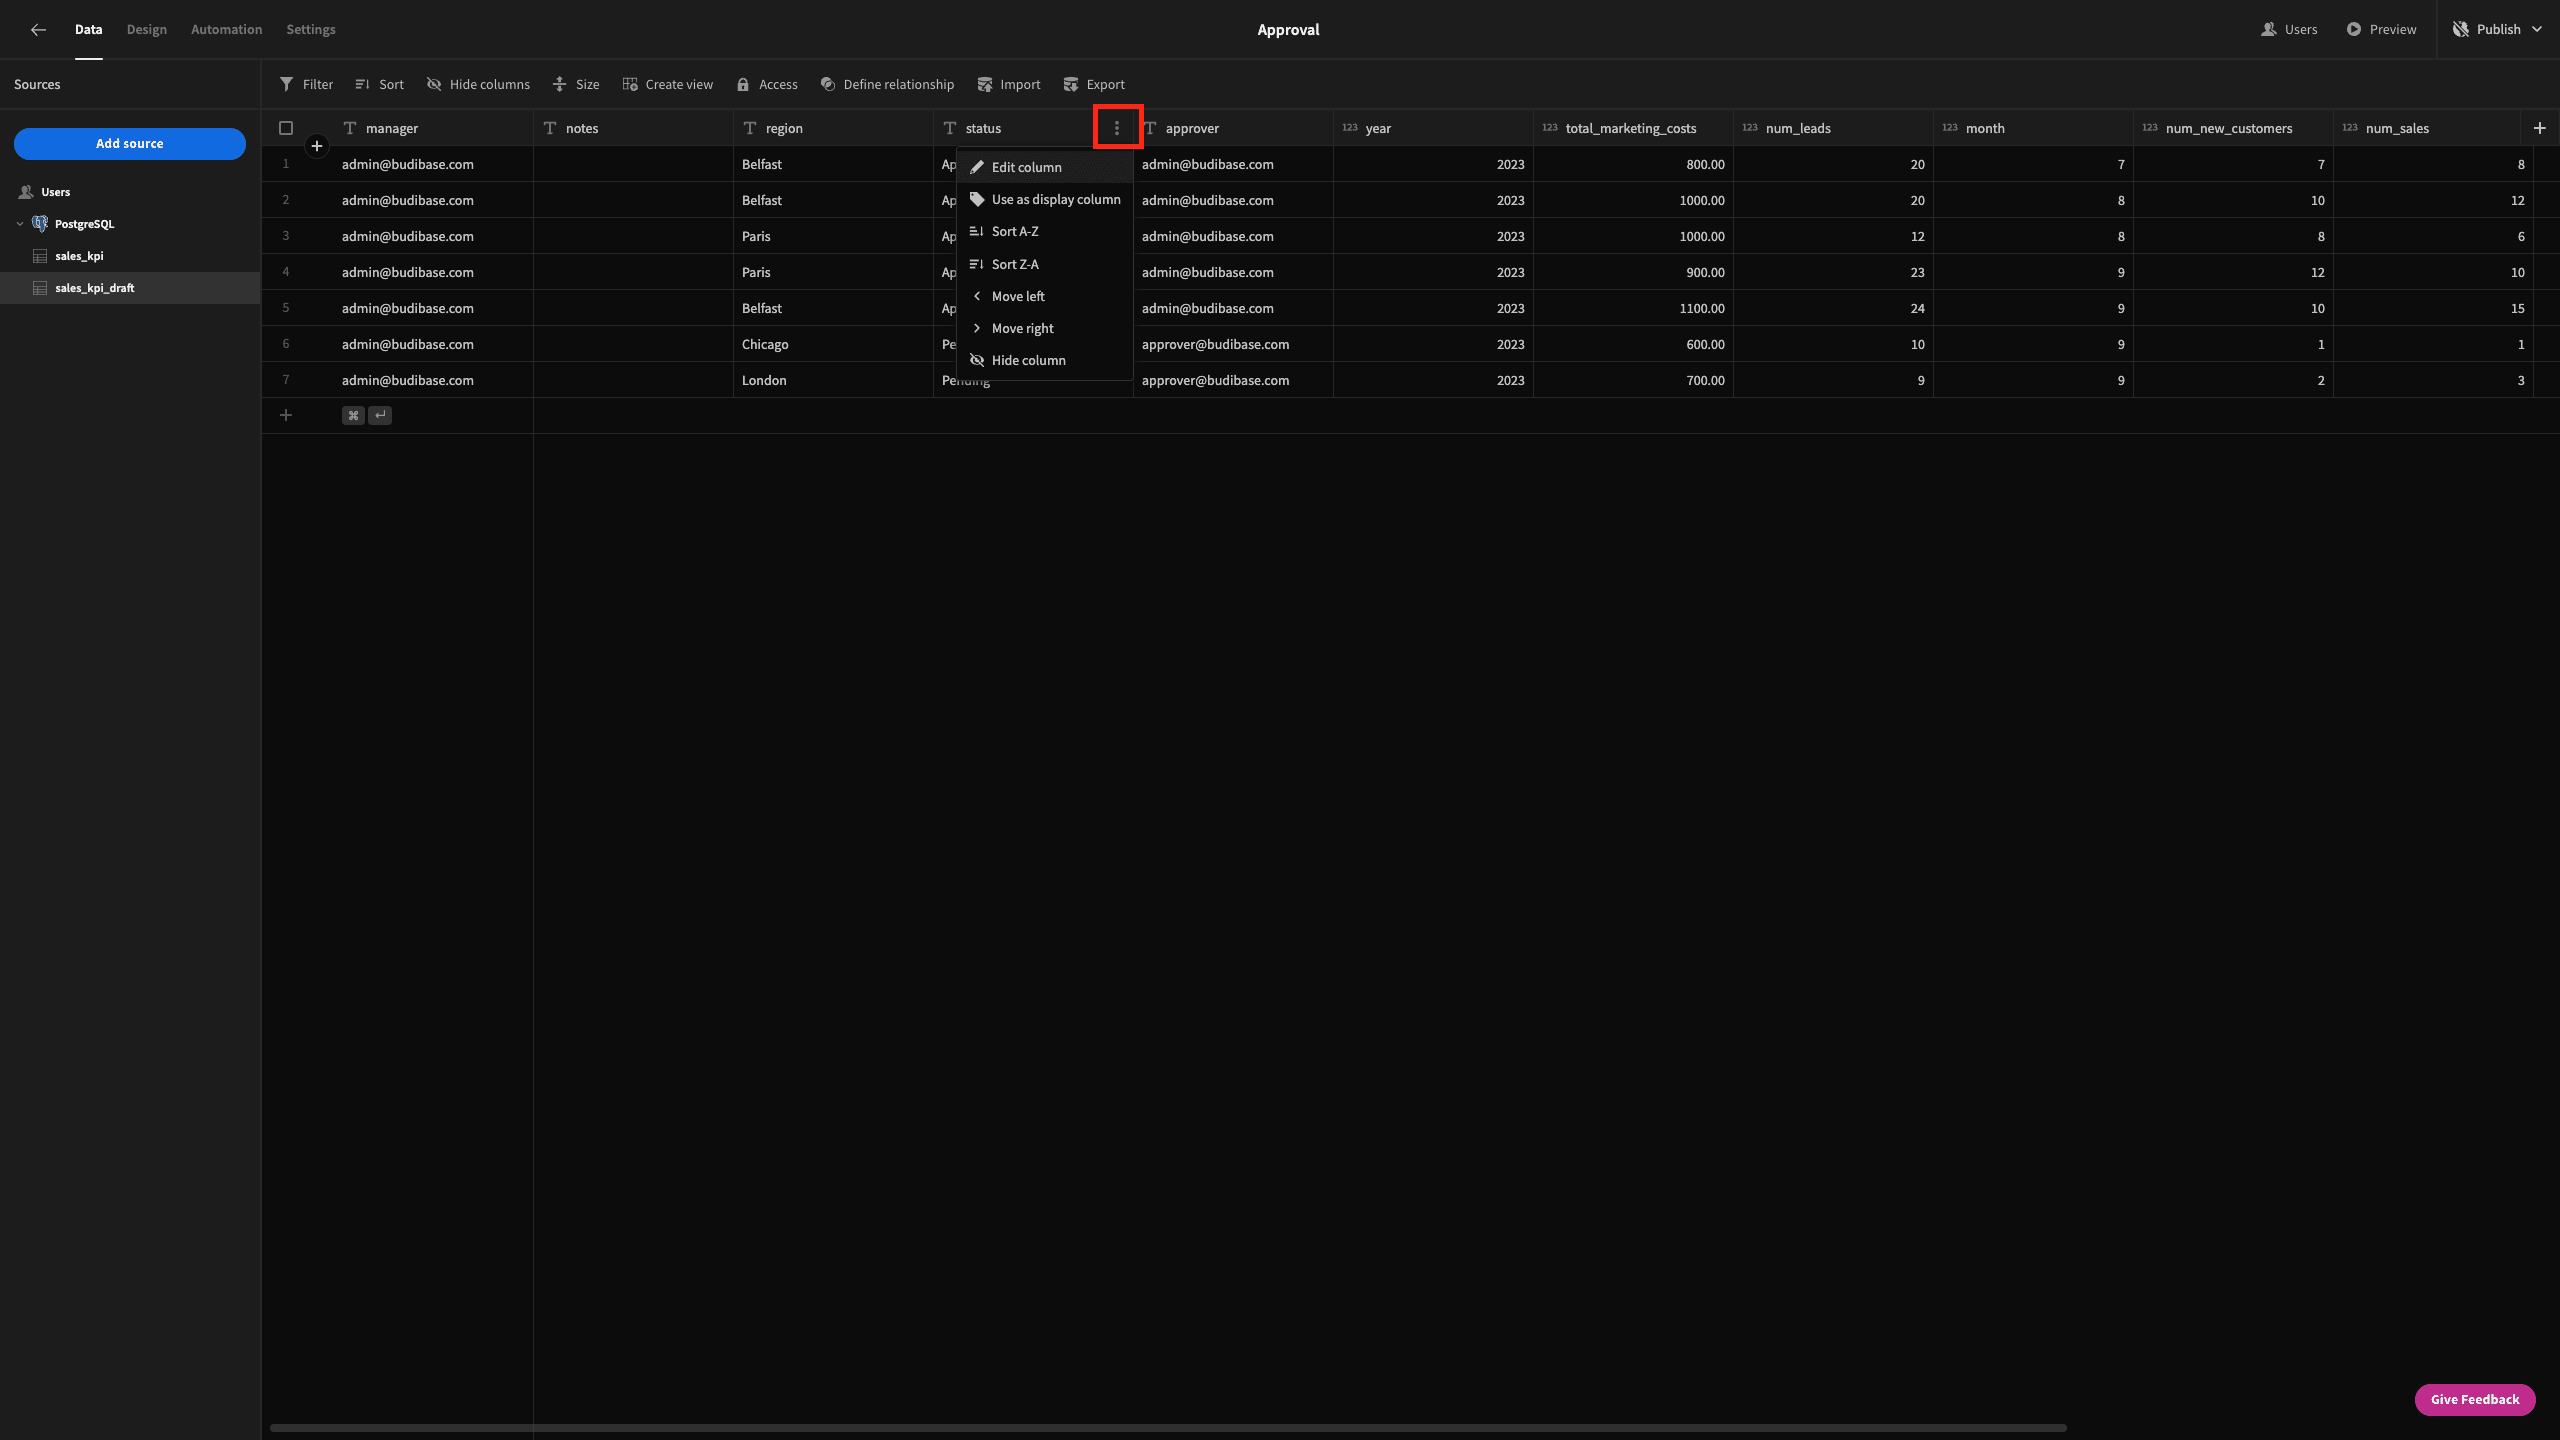The width and height of the screenshot is (2560, 1440).
Task: Open Users in top bar
Action: (x=2289, y=30)
